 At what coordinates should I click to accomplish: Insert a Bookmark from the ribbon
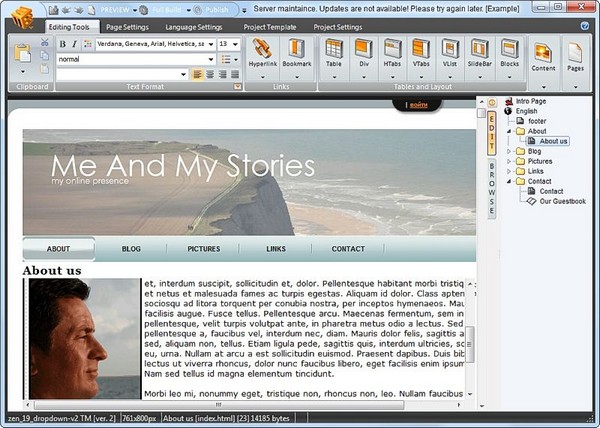(x=296, y=53)
